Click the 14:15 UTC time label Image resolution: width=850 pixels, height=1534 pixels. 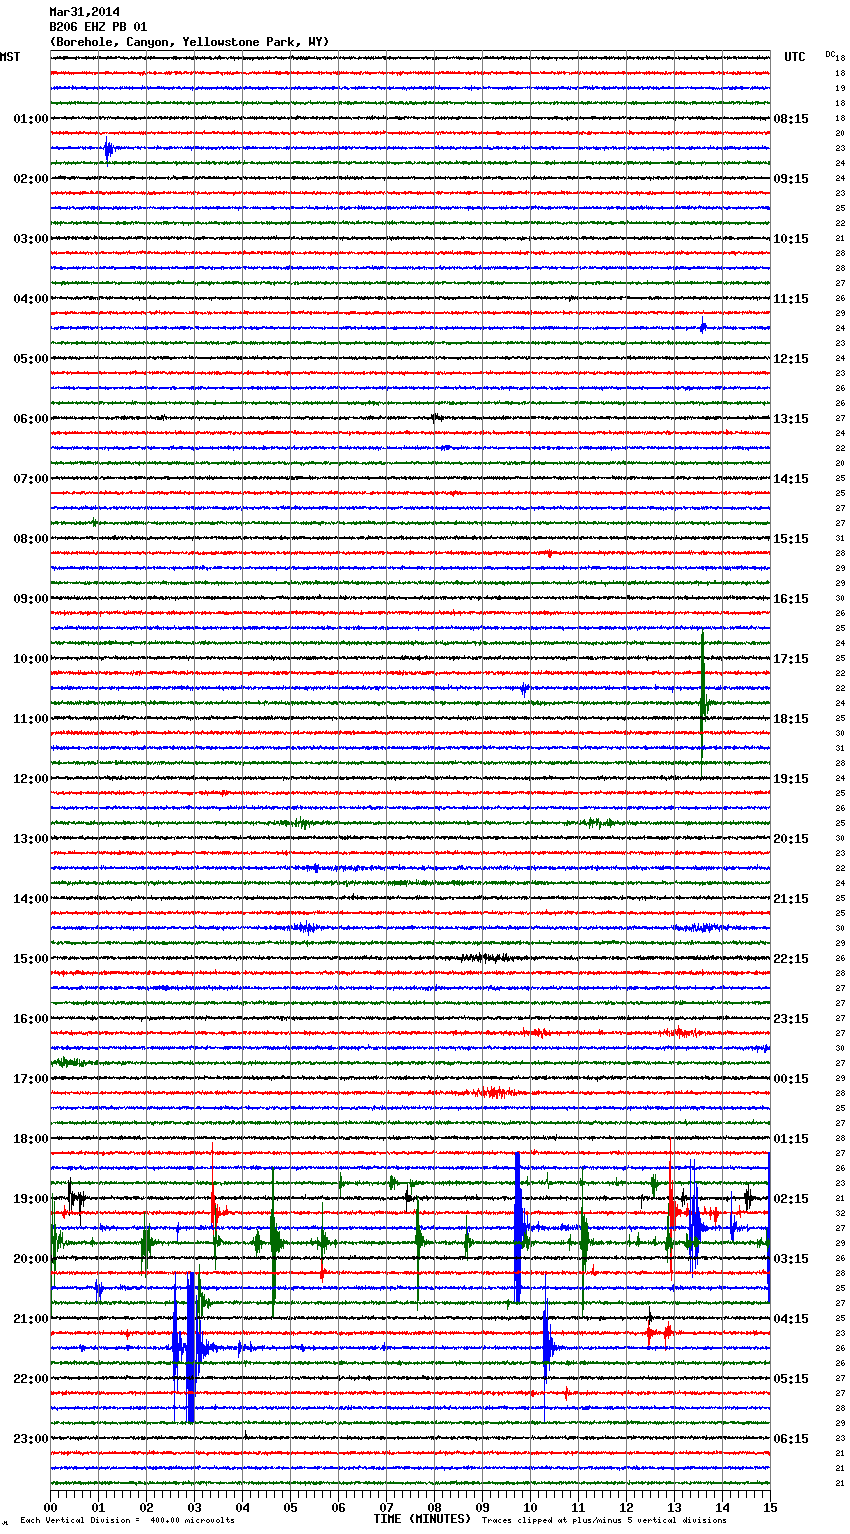(x=791, y=479)
